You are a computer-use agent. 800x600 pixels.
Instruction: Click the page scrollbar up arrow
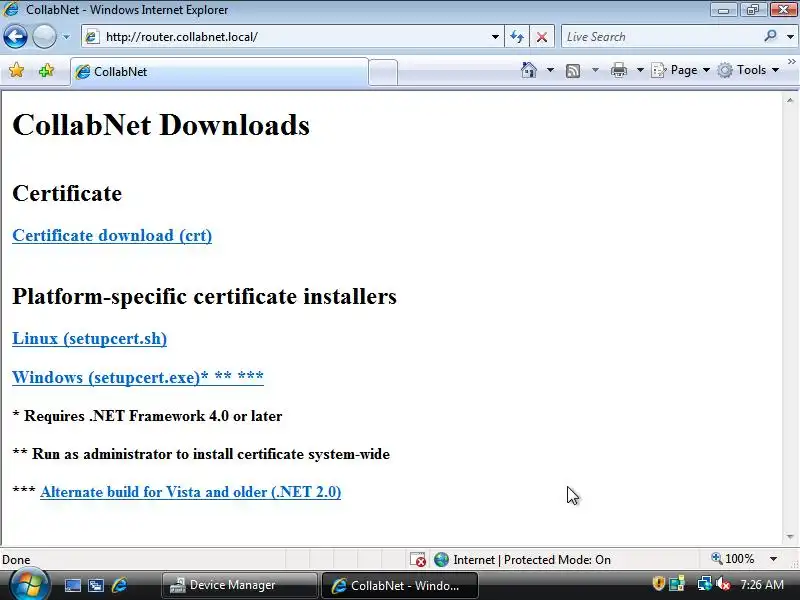(790, 101)
